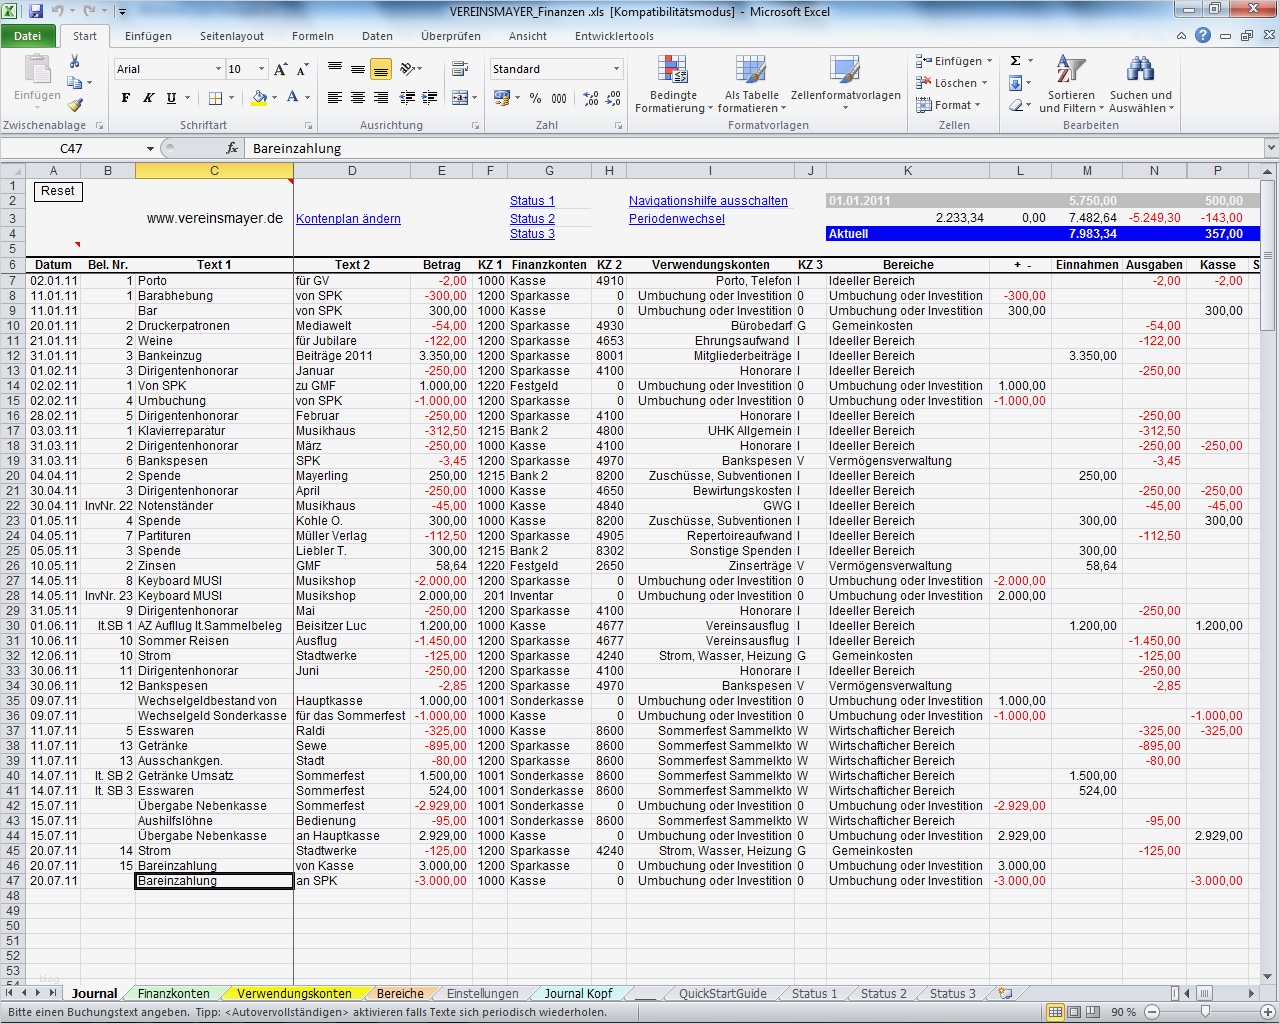1280x1024 pixels.
Task: Switch to the Formeln ribbon tab
Action: 312,36
